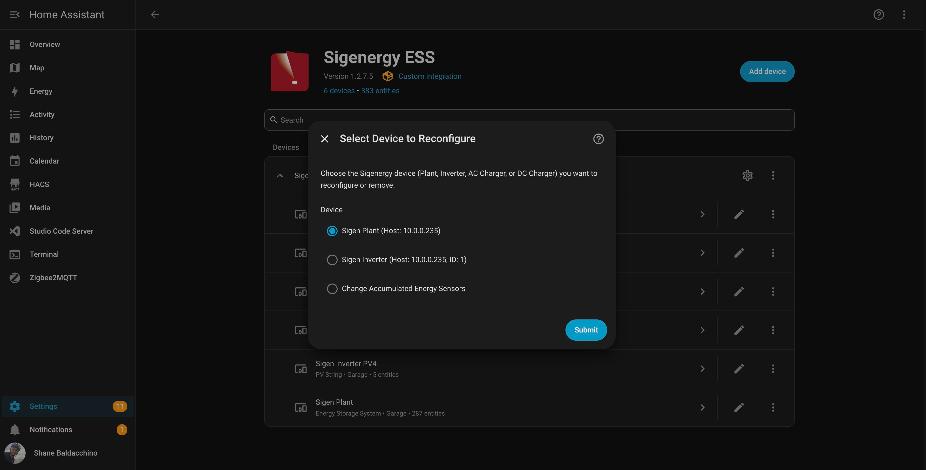Open the Zigbee2MQTT sidebar icon
Viewport: 926px width, 470px height.
(15, 278)
